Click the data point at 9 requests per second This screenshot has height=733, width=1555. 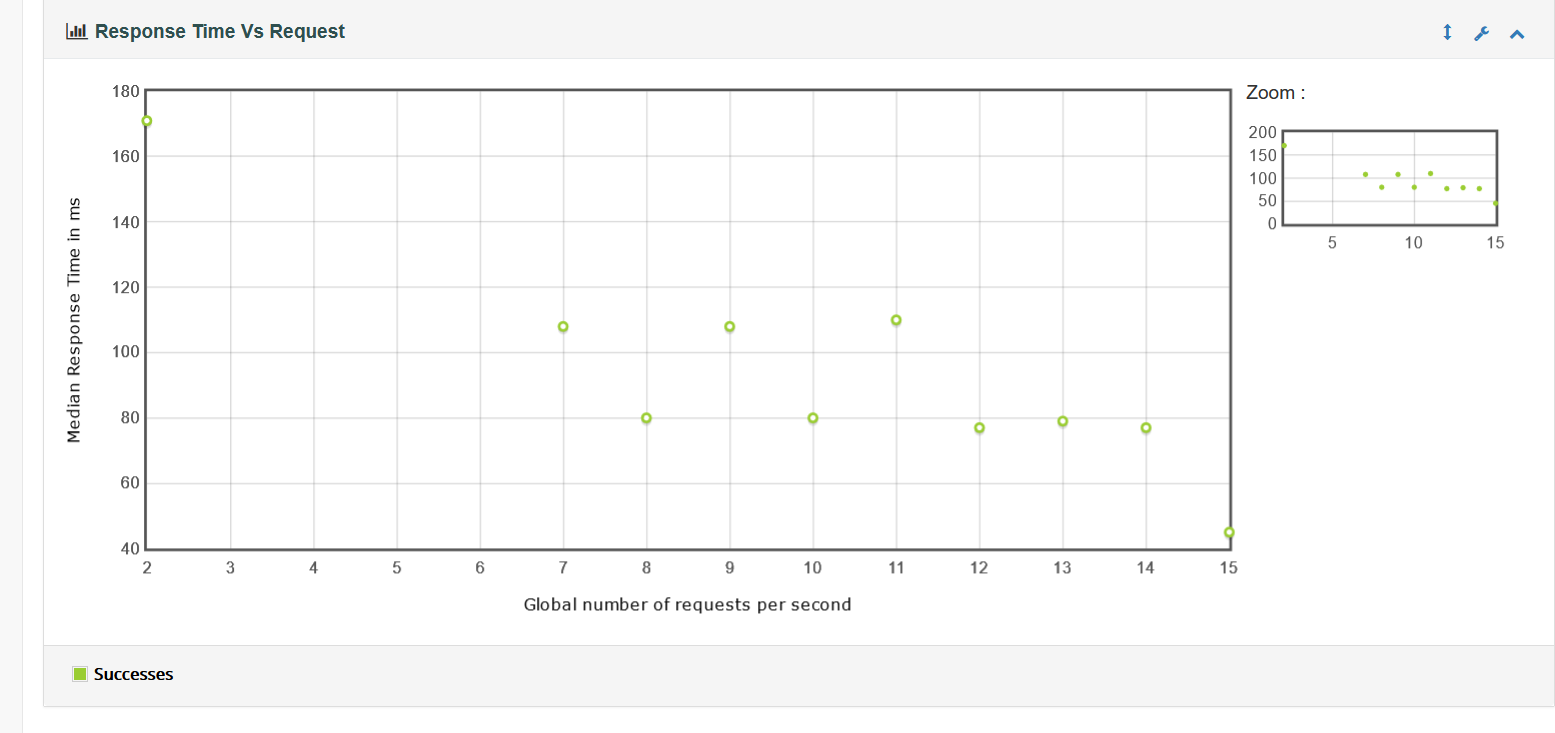click(729, 327)
